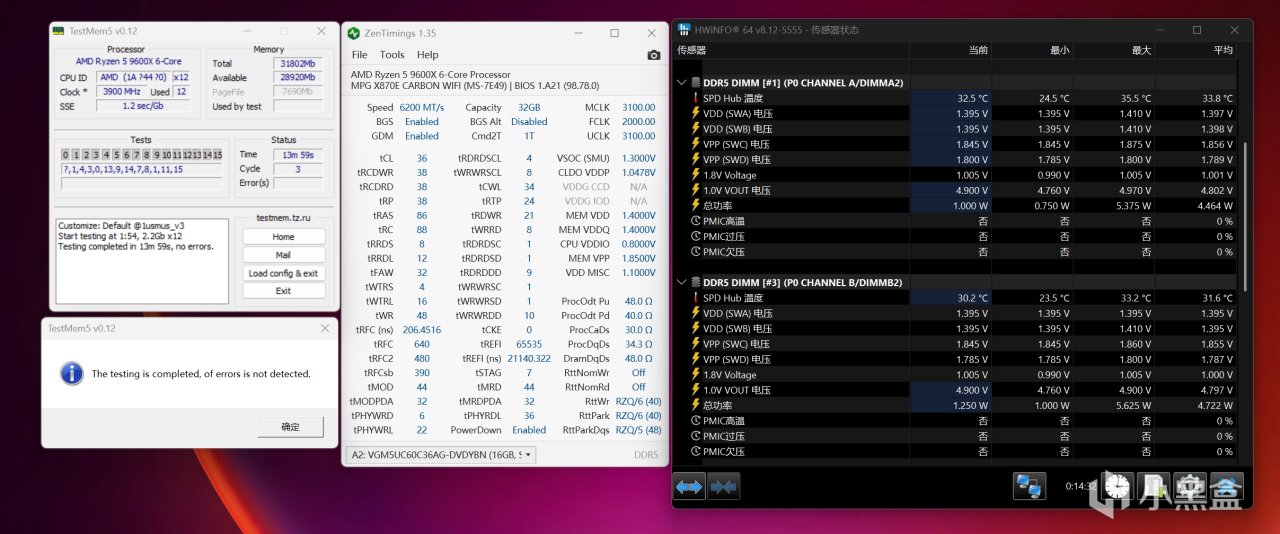The width and height of the screenshot is (1280, 534).
Task: Open the ZenTimings File menu
Action: pyautogui.click(x=359, y=55)
